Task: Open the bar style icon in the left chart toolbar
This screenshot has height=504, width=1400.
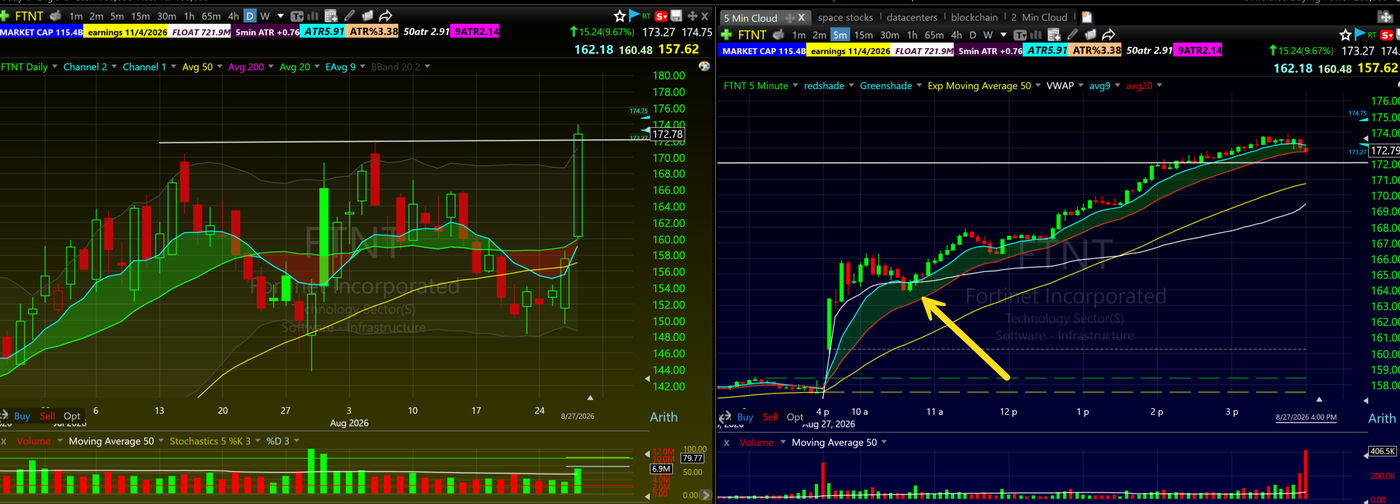Action: point(312,16)
